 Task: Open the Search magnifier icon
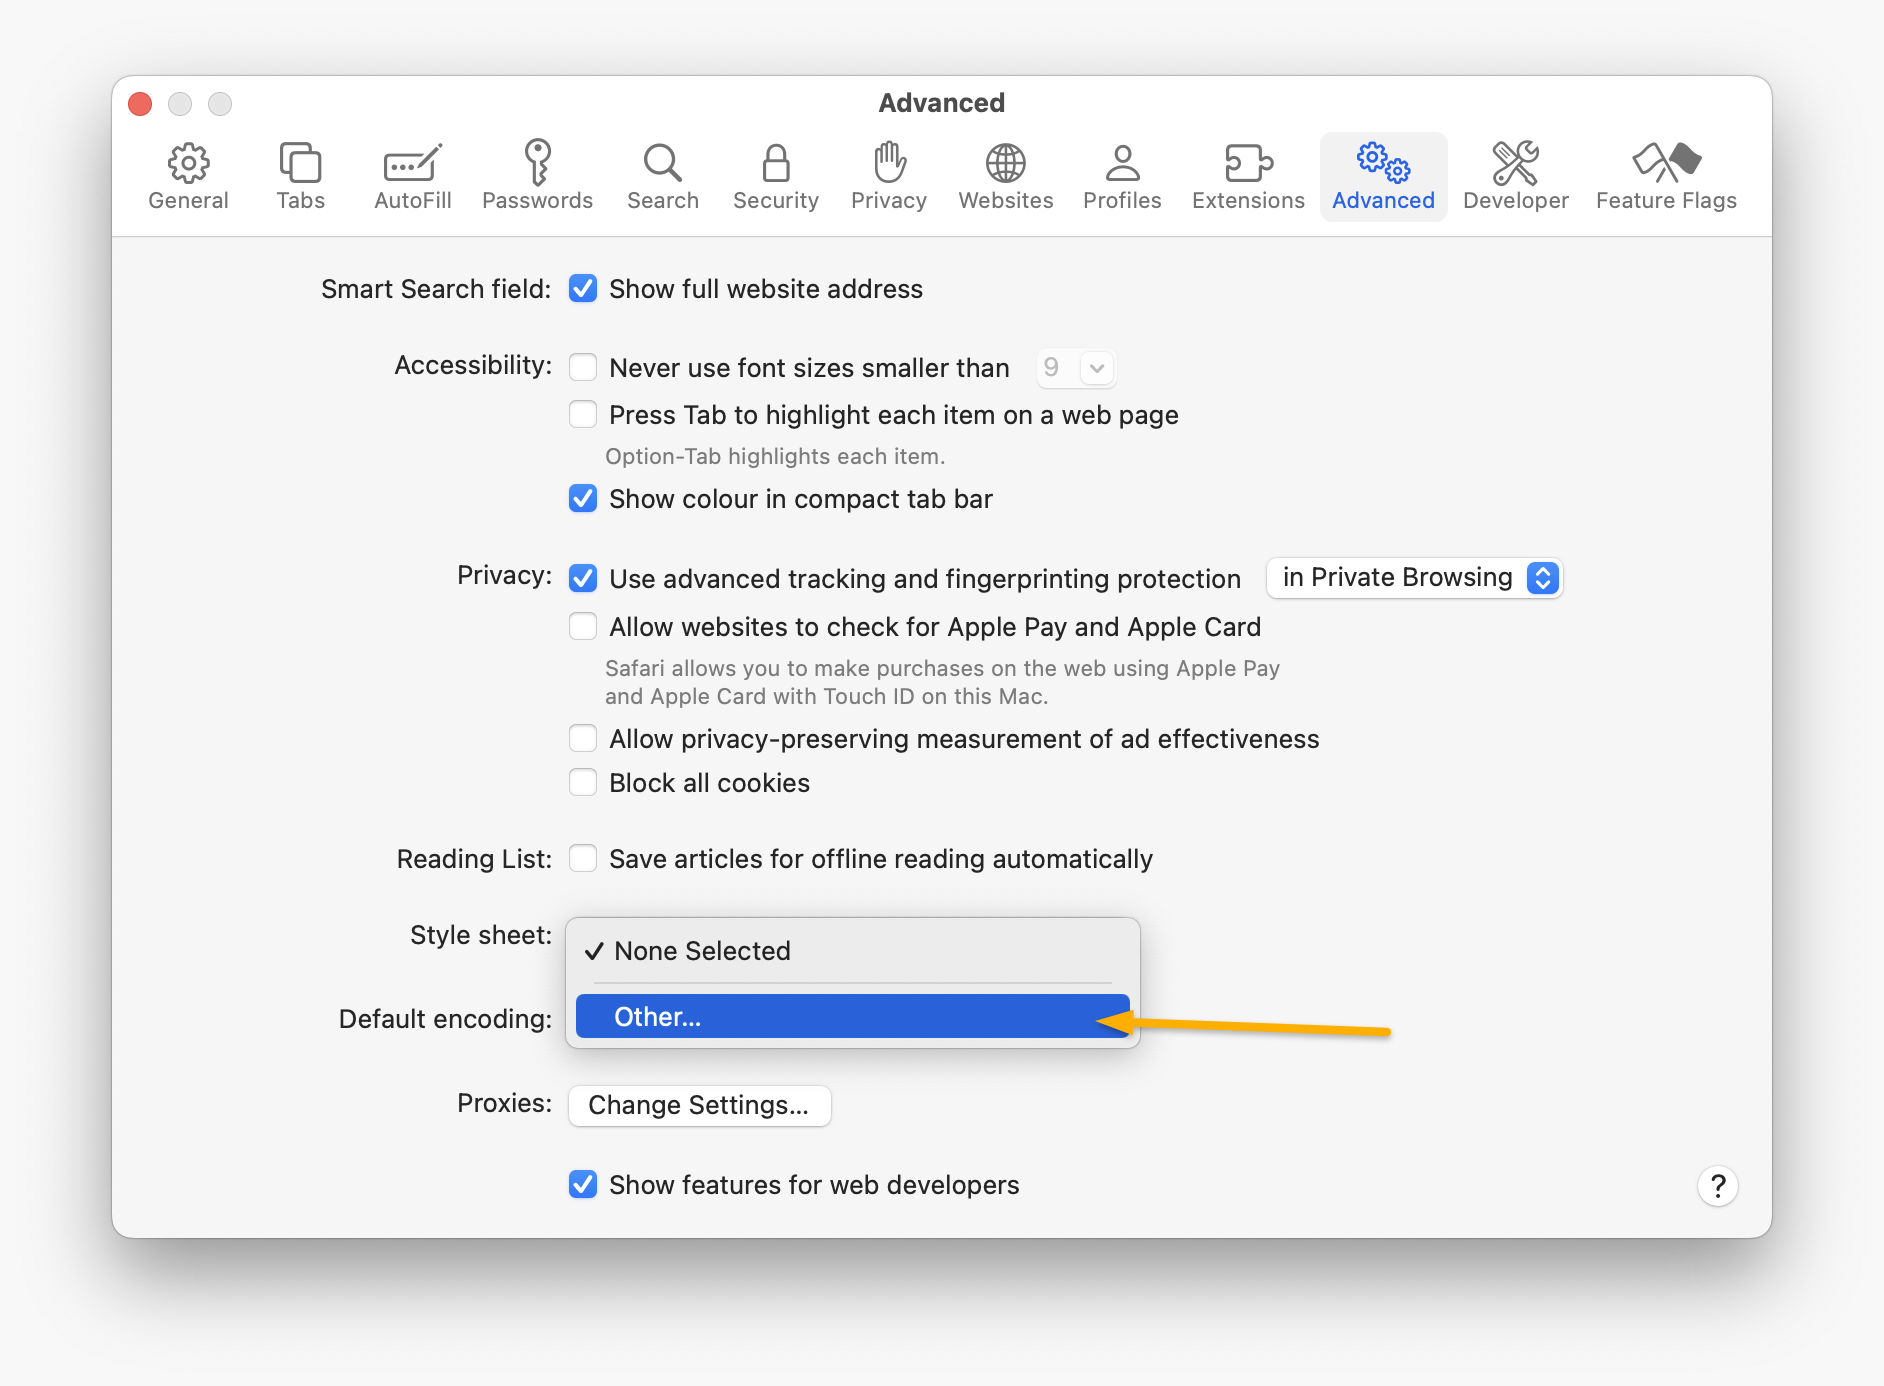[x=662, y=163]
